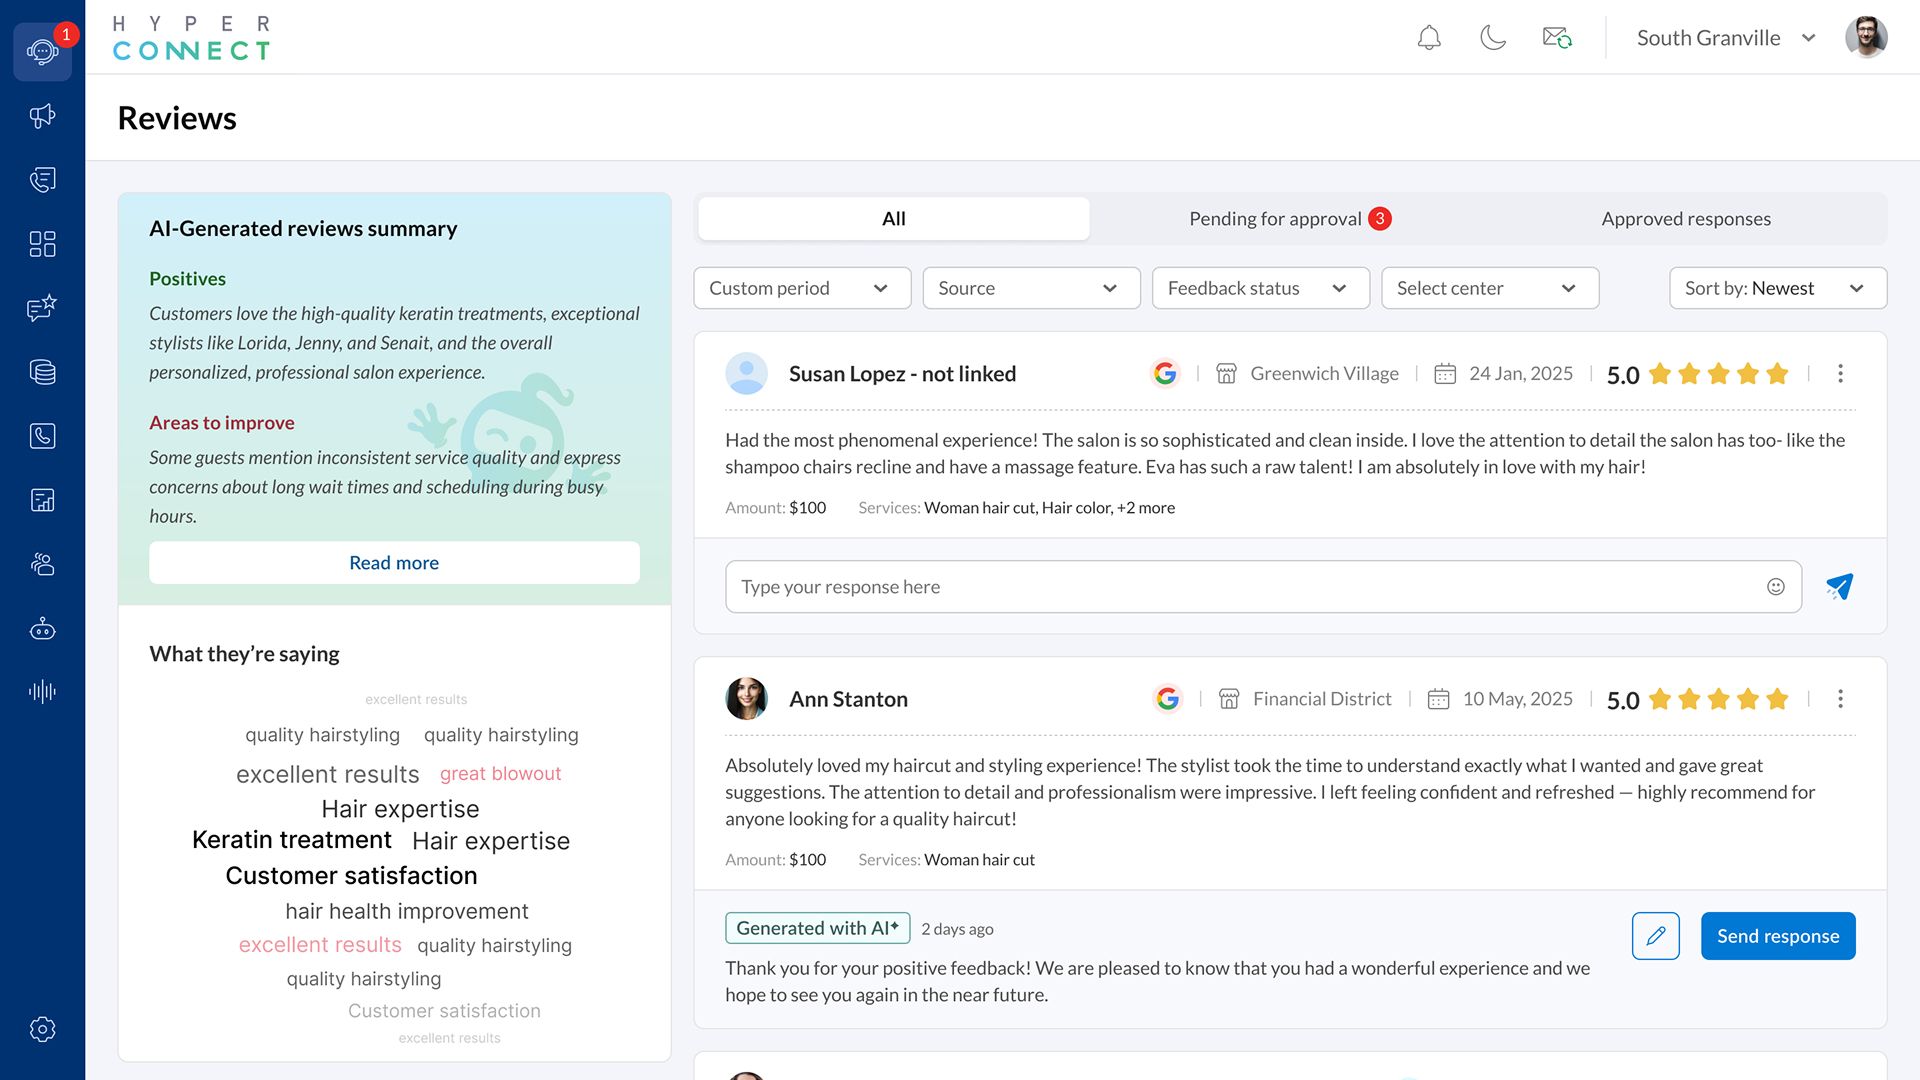
Task: Open the bot assistant sidebar icon
Action: pyautogui.click(x=42, y=629)
